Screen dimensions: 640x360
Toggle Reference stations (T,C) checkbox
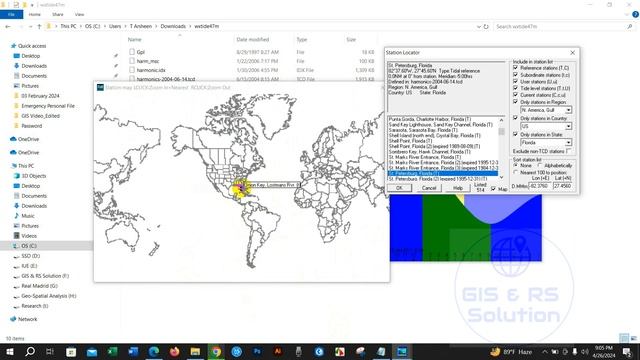click(x=516, y=67)
